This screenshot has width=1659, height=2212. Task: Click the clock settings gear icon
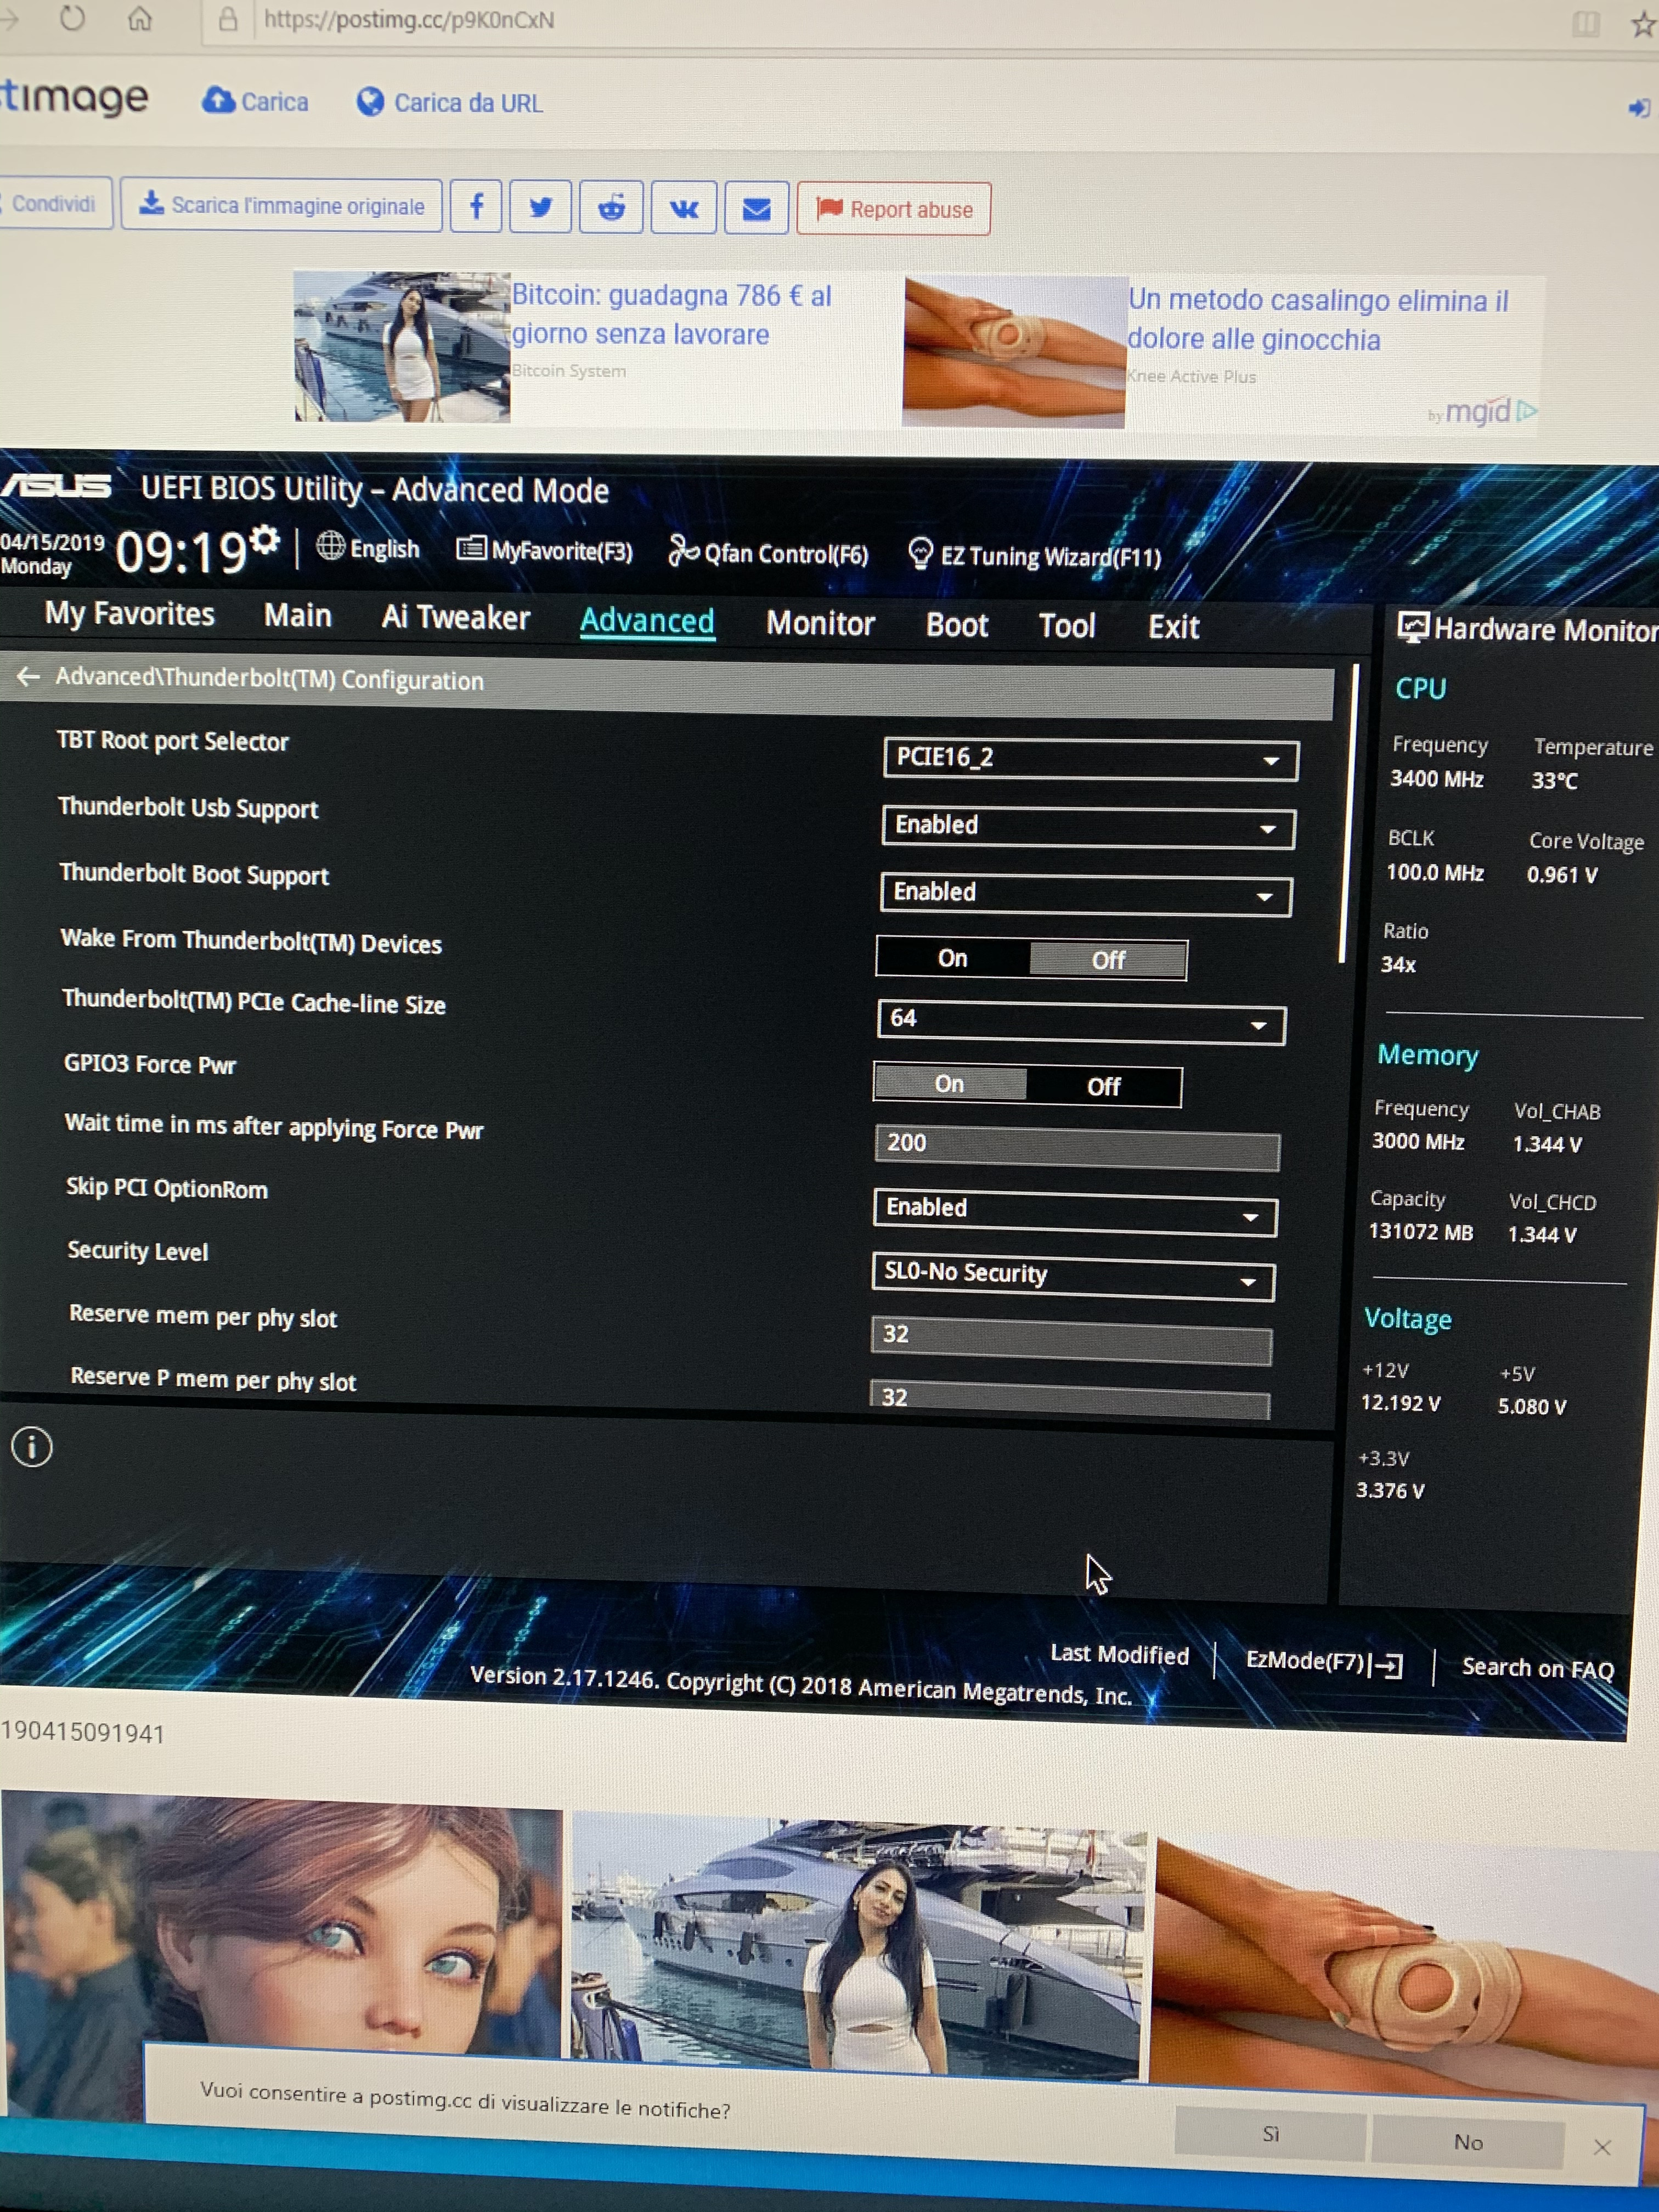[264, 541]
